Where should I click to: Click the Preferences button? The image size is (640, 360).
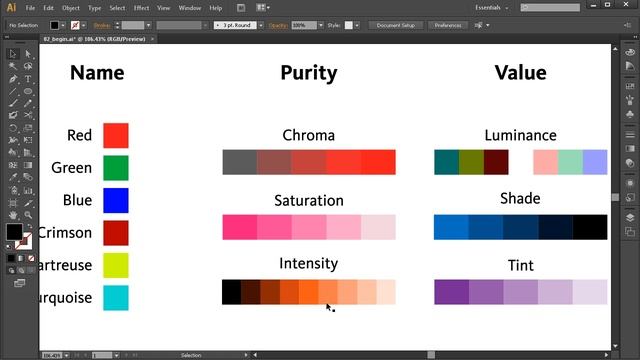point(448,25)
